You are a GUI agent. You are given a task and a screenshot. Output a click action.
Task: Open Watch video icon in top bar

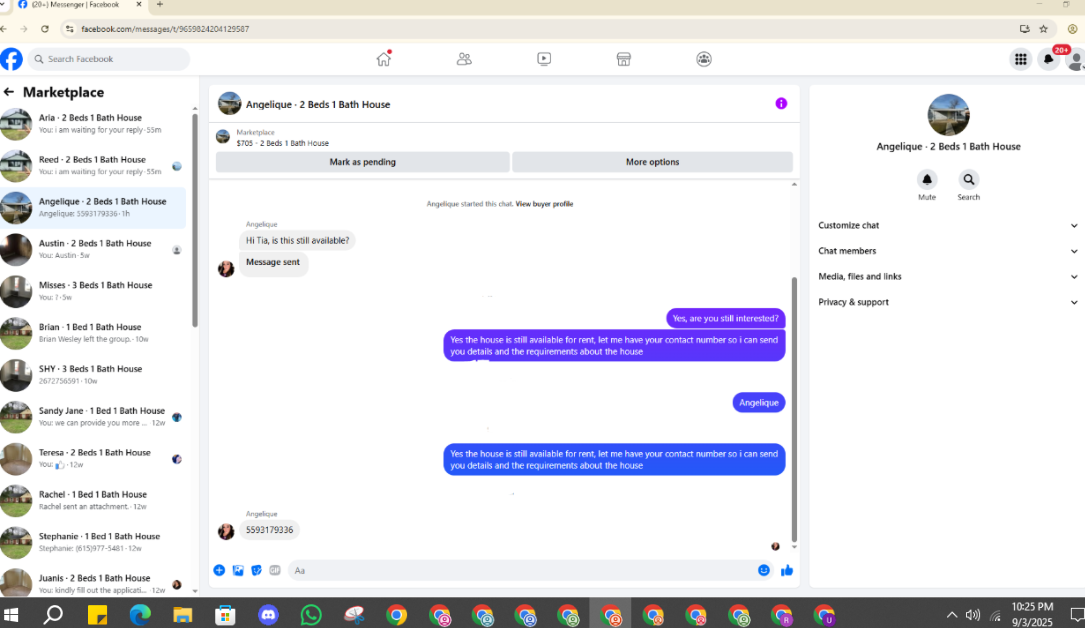tap(544, 59)
